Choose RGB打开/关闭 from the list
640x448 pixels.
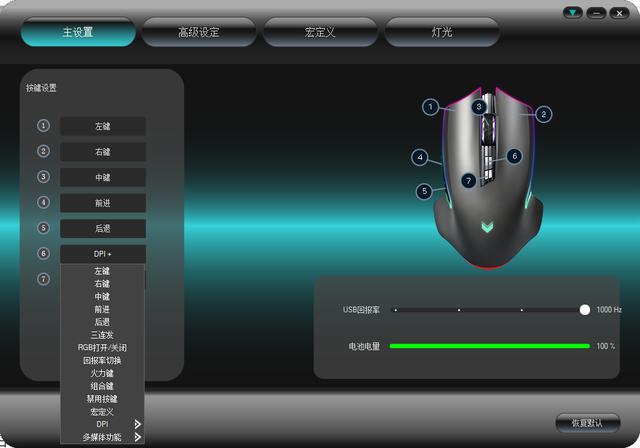point(102,347)
